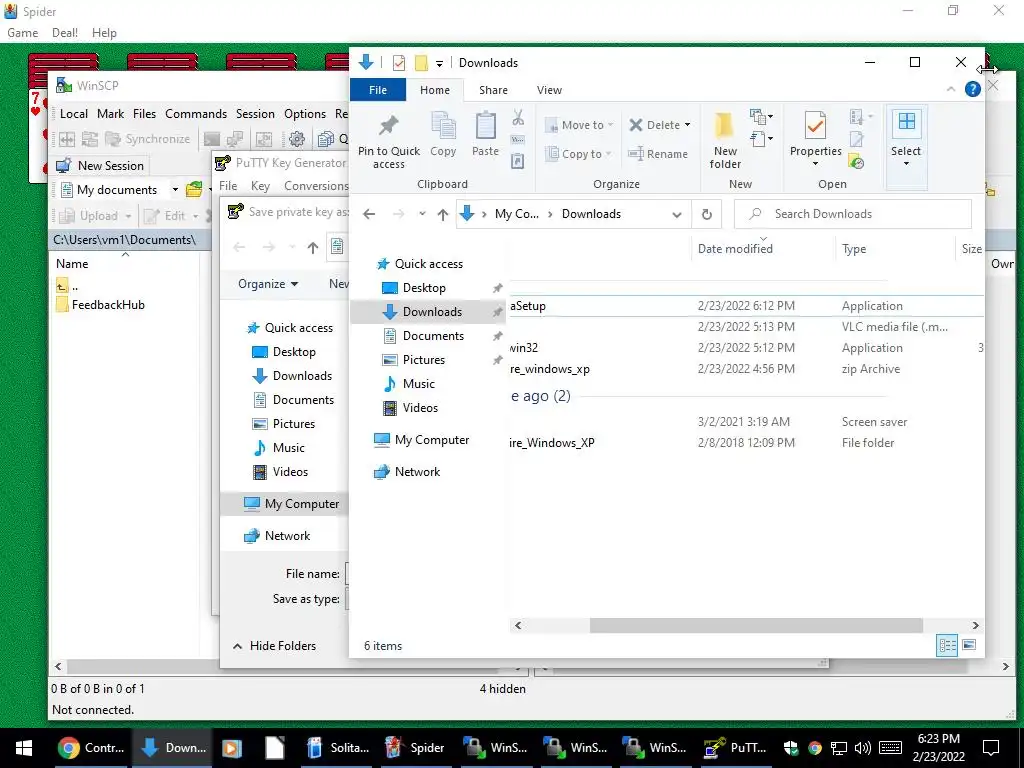Click New folder icon in Explorer title bar
Image resolution: width=1024 pixels, height=768 pixels.
tap(421, 63)
